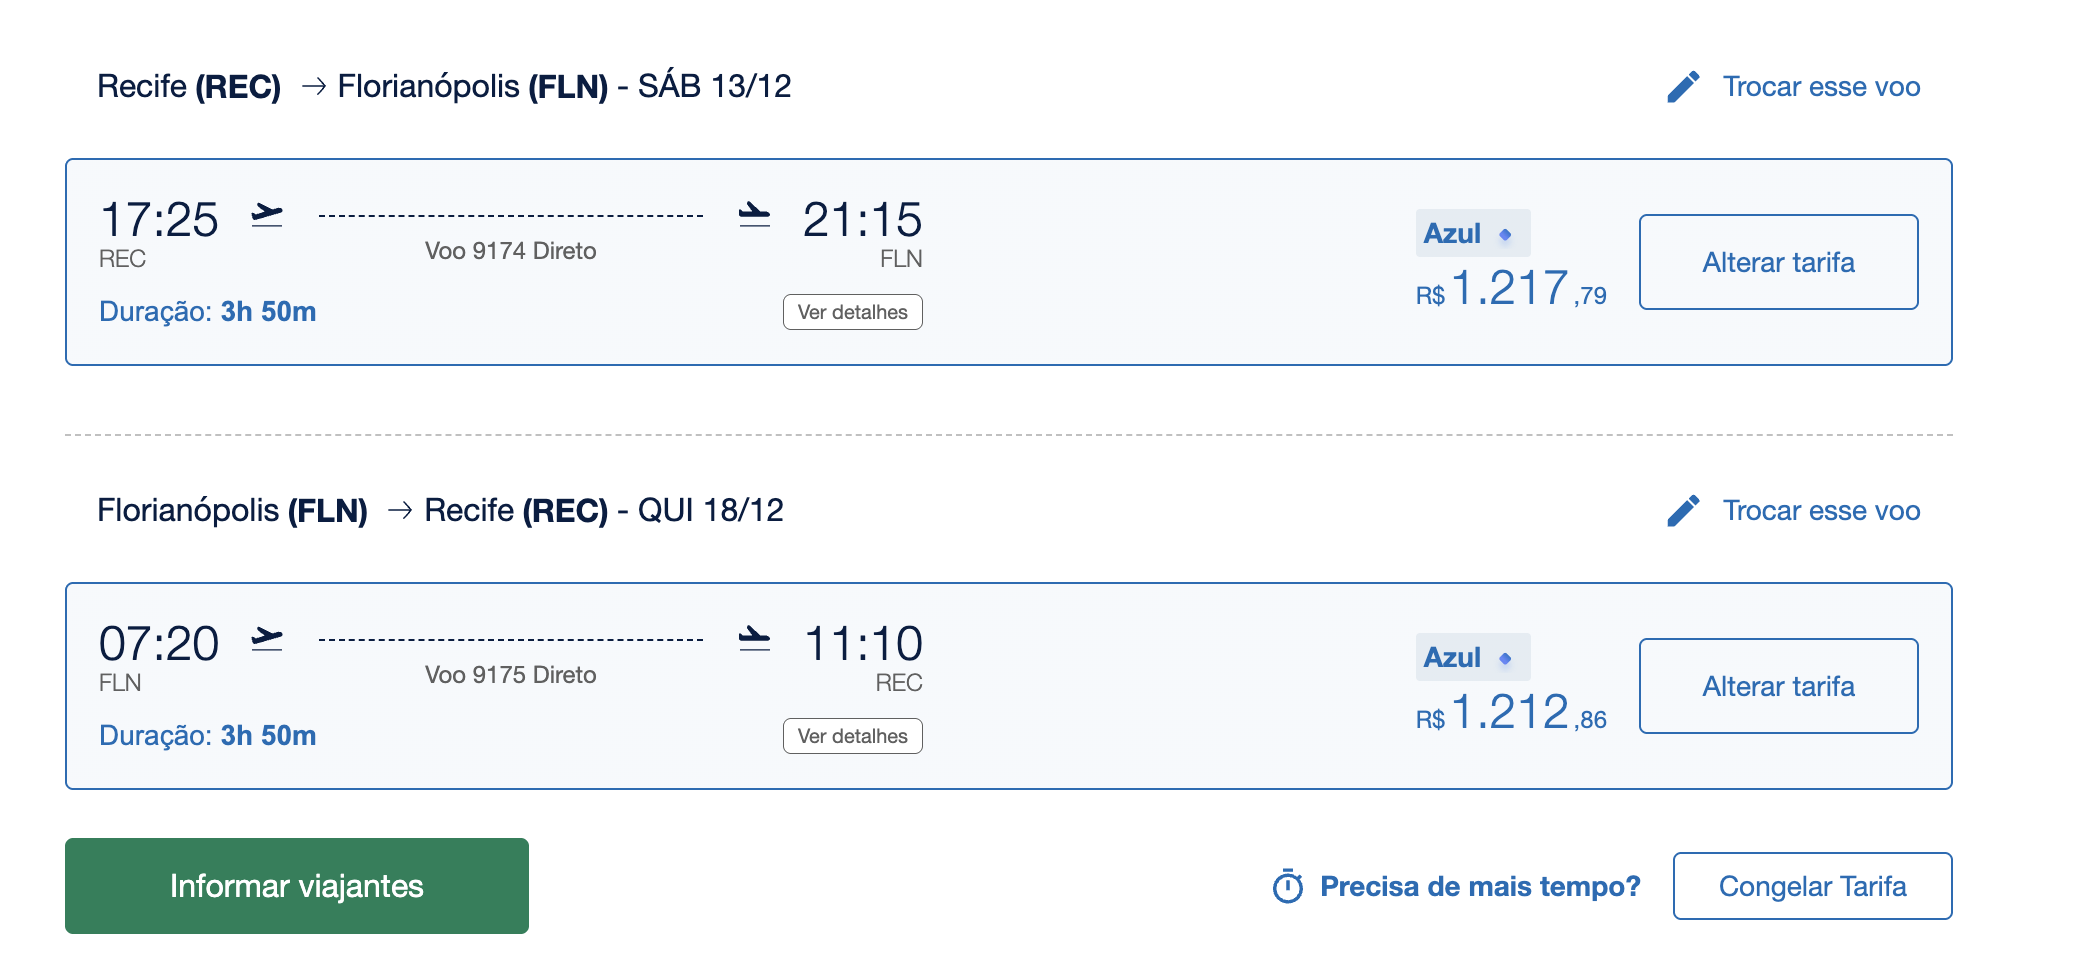Click stopwatch icon near Precisa de mais tempo
Viewport: 2088px width, 962px height.
pos(1287,886)
